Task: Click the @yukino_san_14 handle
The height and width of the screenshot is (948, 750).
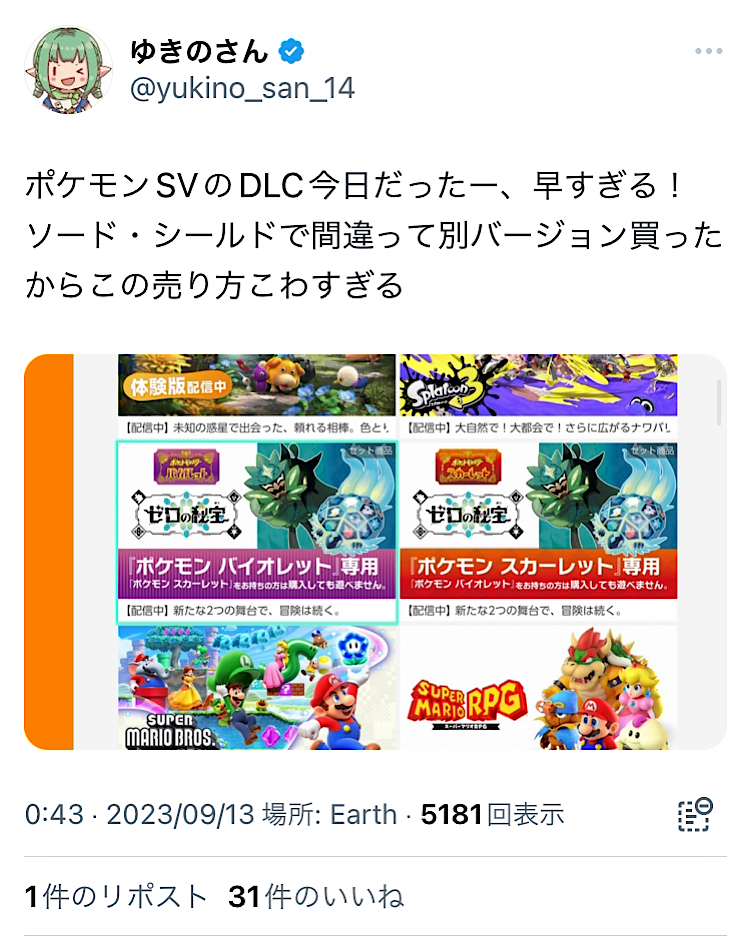Action: click(x=242, y=89)
